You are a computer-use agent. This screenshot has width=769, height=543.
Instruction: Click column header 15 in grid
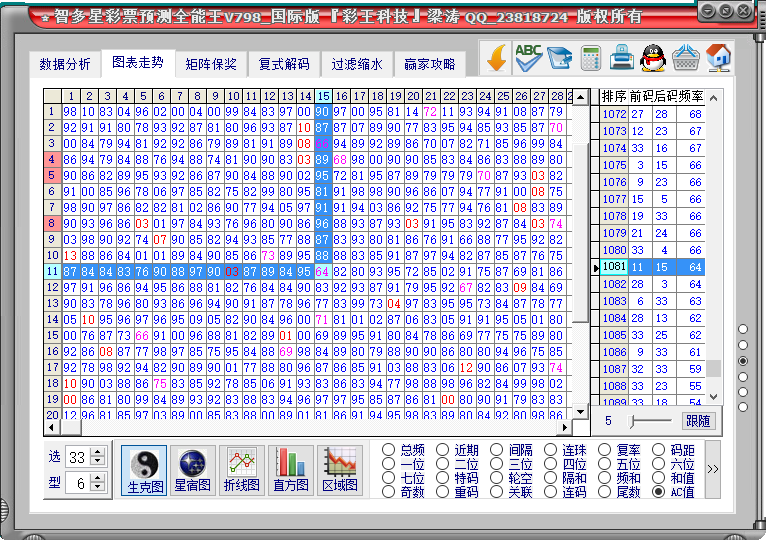[323, 96]
